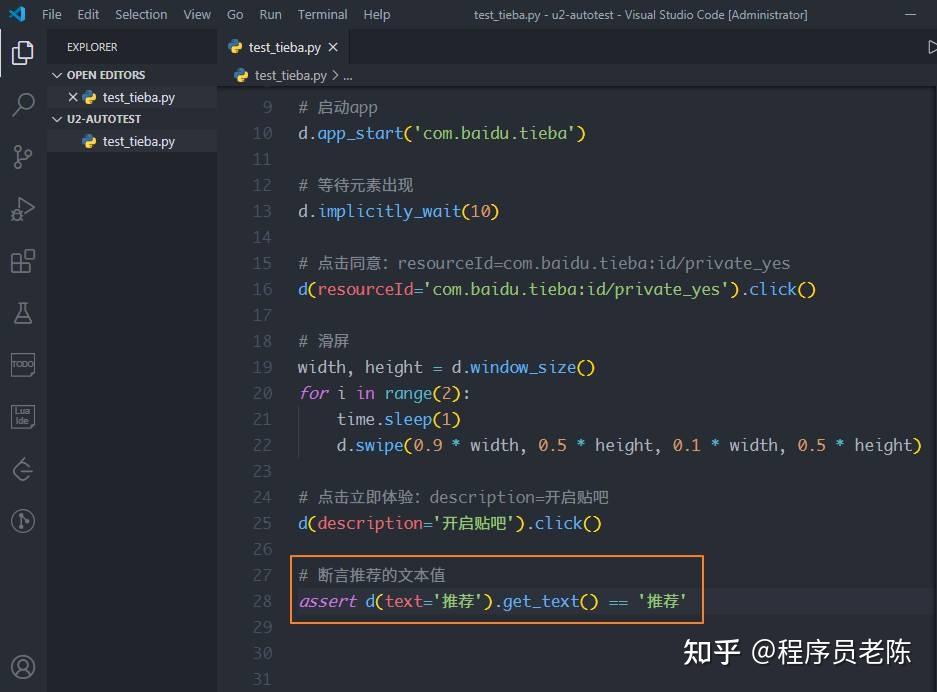Open the test flask panel in the sidebar

(x=22, y=312)
